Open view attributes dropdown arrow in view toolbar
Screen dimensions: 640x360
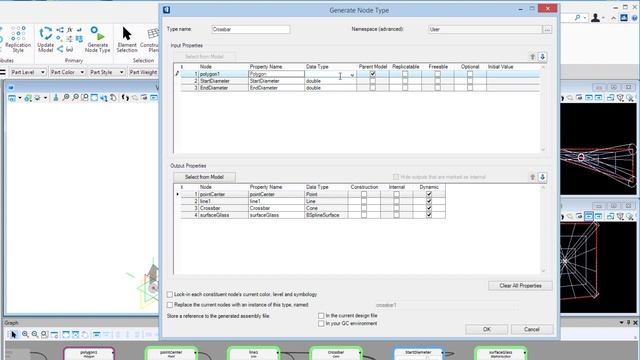coord(20,98)
